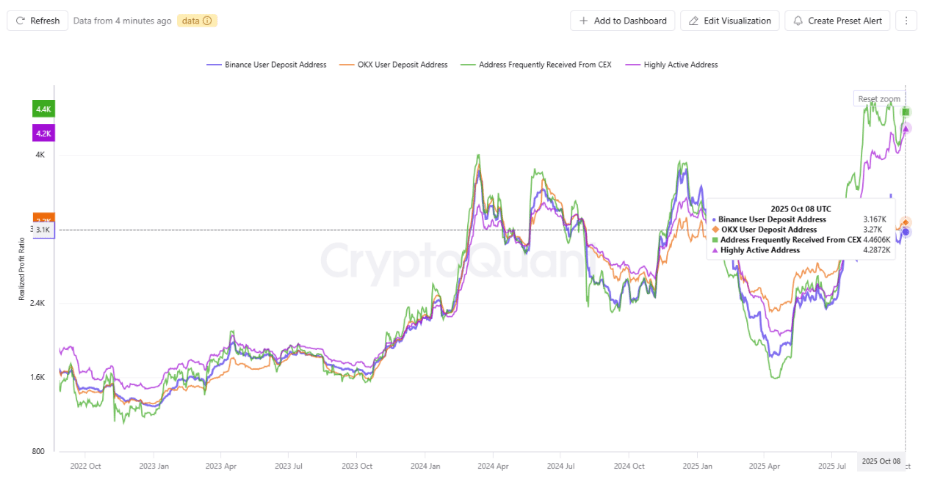Click the purple 4.2K axis value label
The image size is (925, 495).
[x=43, y=132]
